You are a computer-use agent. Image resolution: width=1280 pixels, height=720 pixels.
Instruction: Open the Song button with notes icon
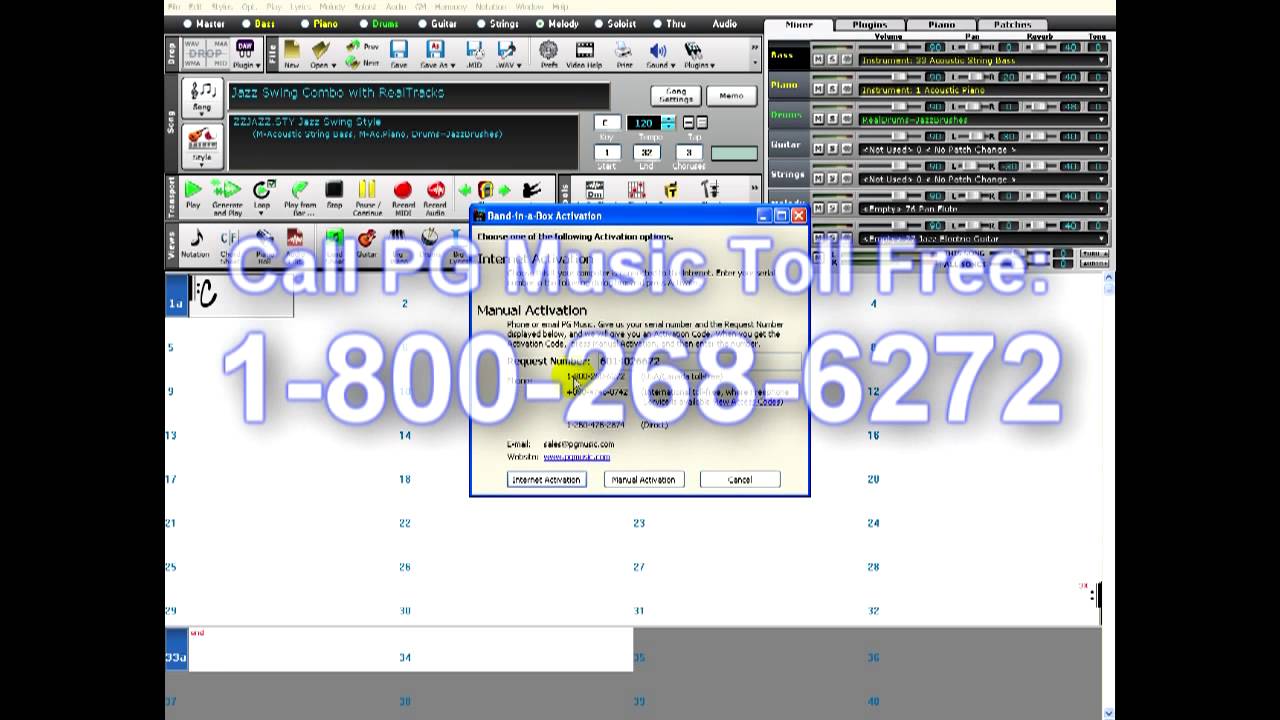click(x=202, y=96)
